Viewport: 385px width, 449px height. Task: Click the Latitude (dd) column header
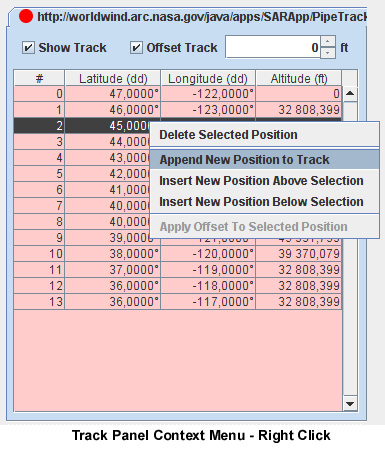(x=113, y=78)
